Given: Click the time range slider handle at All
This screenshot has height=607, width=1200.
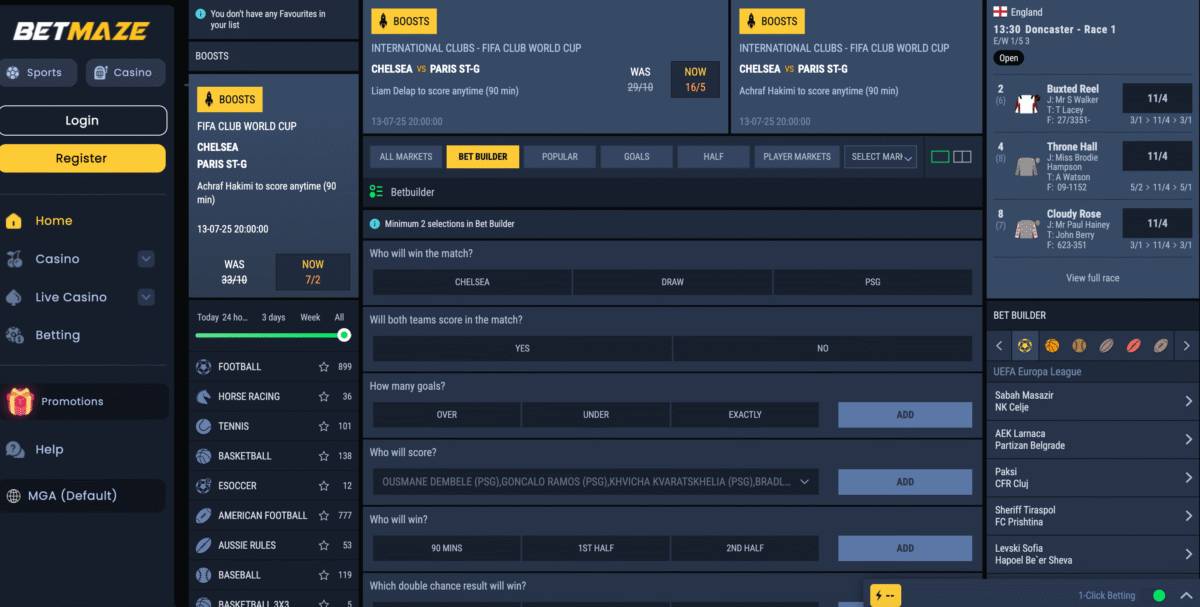Looking at the screenshot, I should point(344,335).
